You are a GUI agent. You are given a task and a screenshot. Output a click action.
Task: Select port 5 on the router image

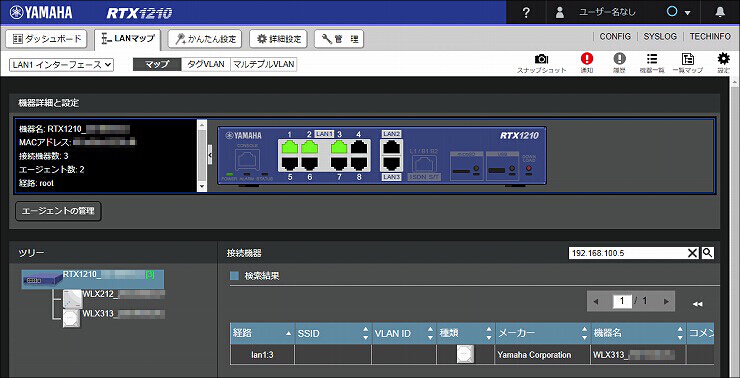(290, 163)
